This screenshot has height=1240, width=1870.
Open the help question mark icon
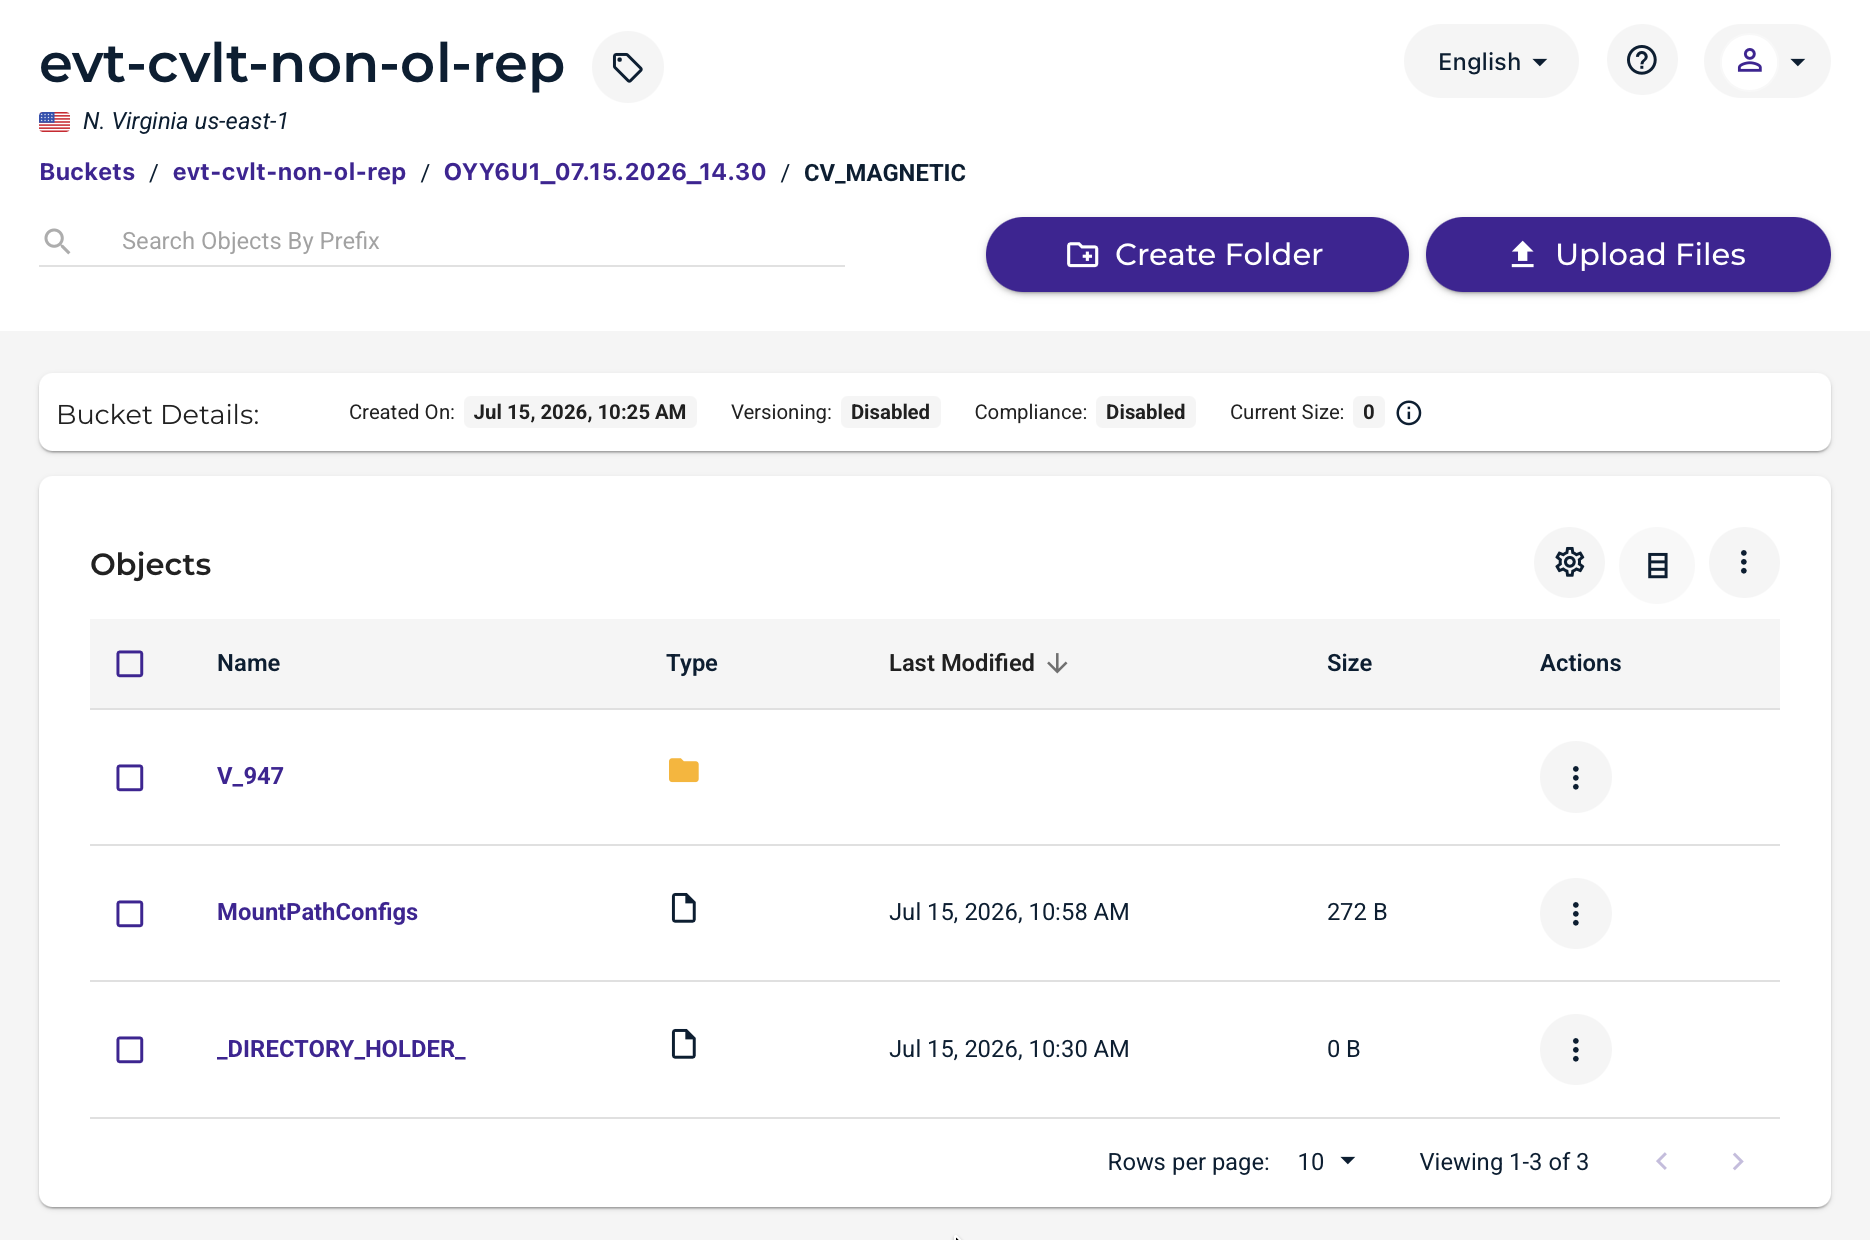(1641, 61)
